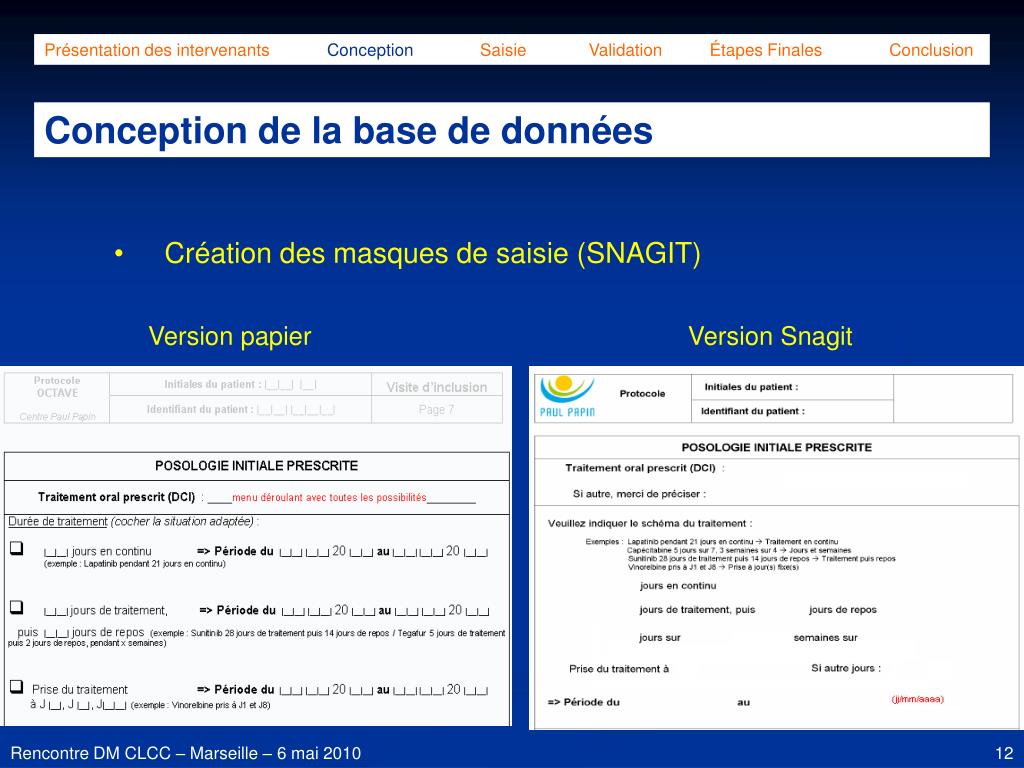Tick the 'jours en continu' checkbox

click(x=16, y=548)
